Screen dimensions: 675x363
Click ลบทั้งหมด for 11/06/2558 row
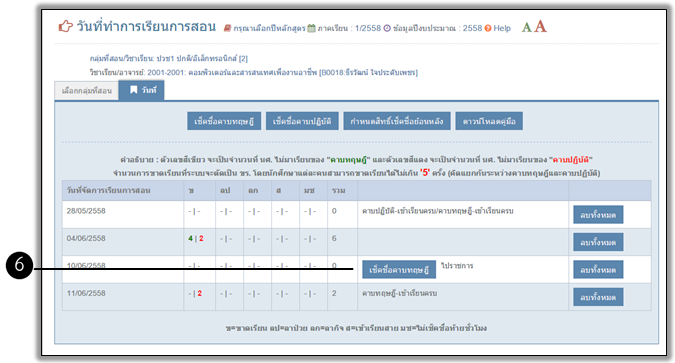click(x=598, y=297)
